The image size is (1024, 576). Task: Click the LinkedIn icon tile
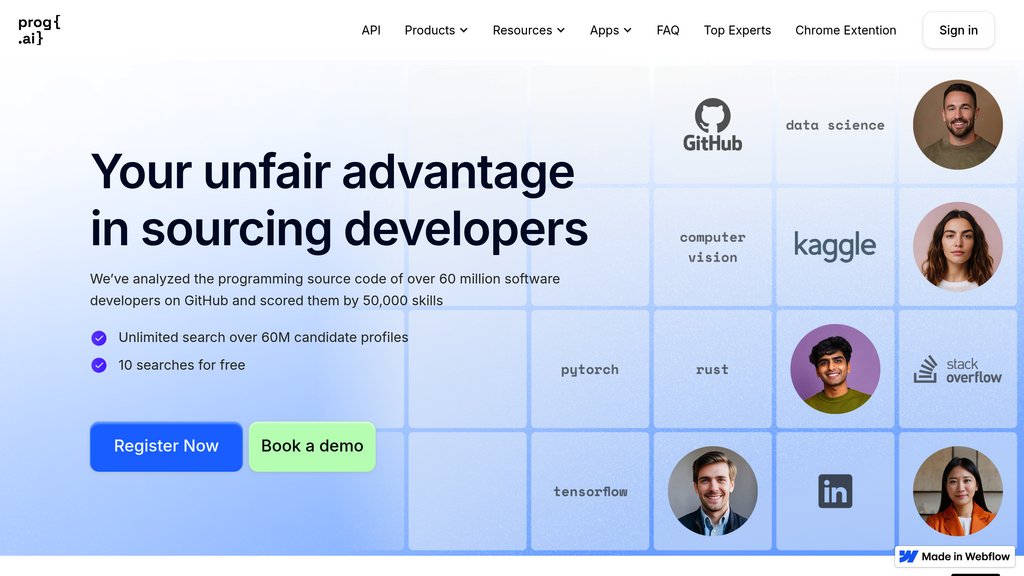pyautogui.click(x=835, y=491)
